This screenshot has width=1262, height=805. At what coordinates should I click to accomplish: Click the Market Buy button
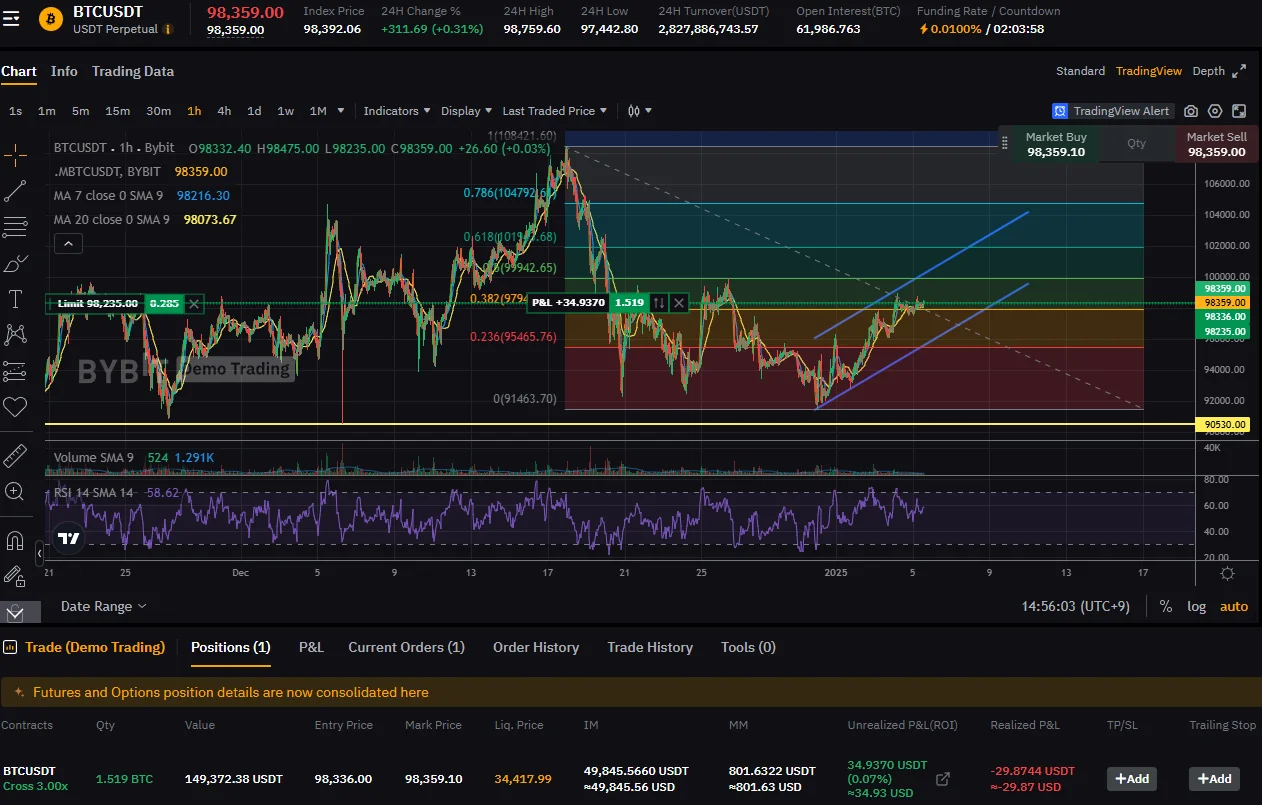coord(1055,144)
